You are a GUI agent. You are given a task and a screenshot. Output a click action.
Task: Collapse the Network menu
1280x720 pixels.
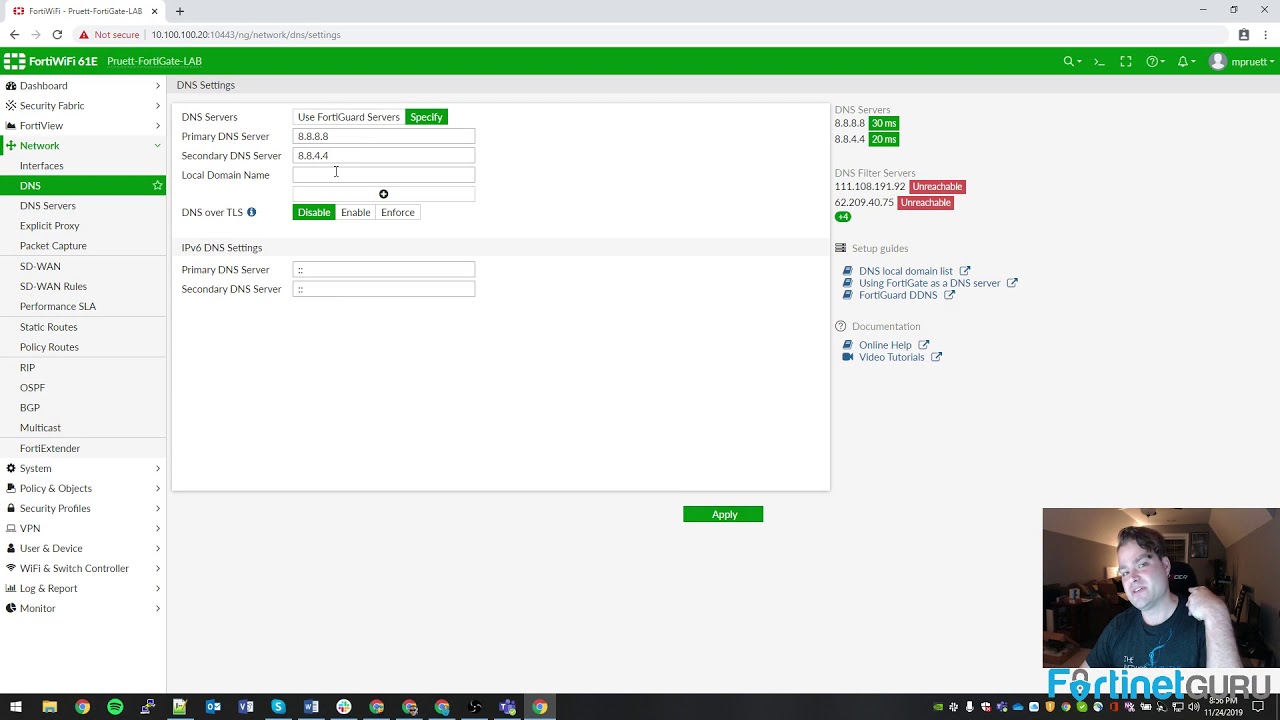(83, 146)
